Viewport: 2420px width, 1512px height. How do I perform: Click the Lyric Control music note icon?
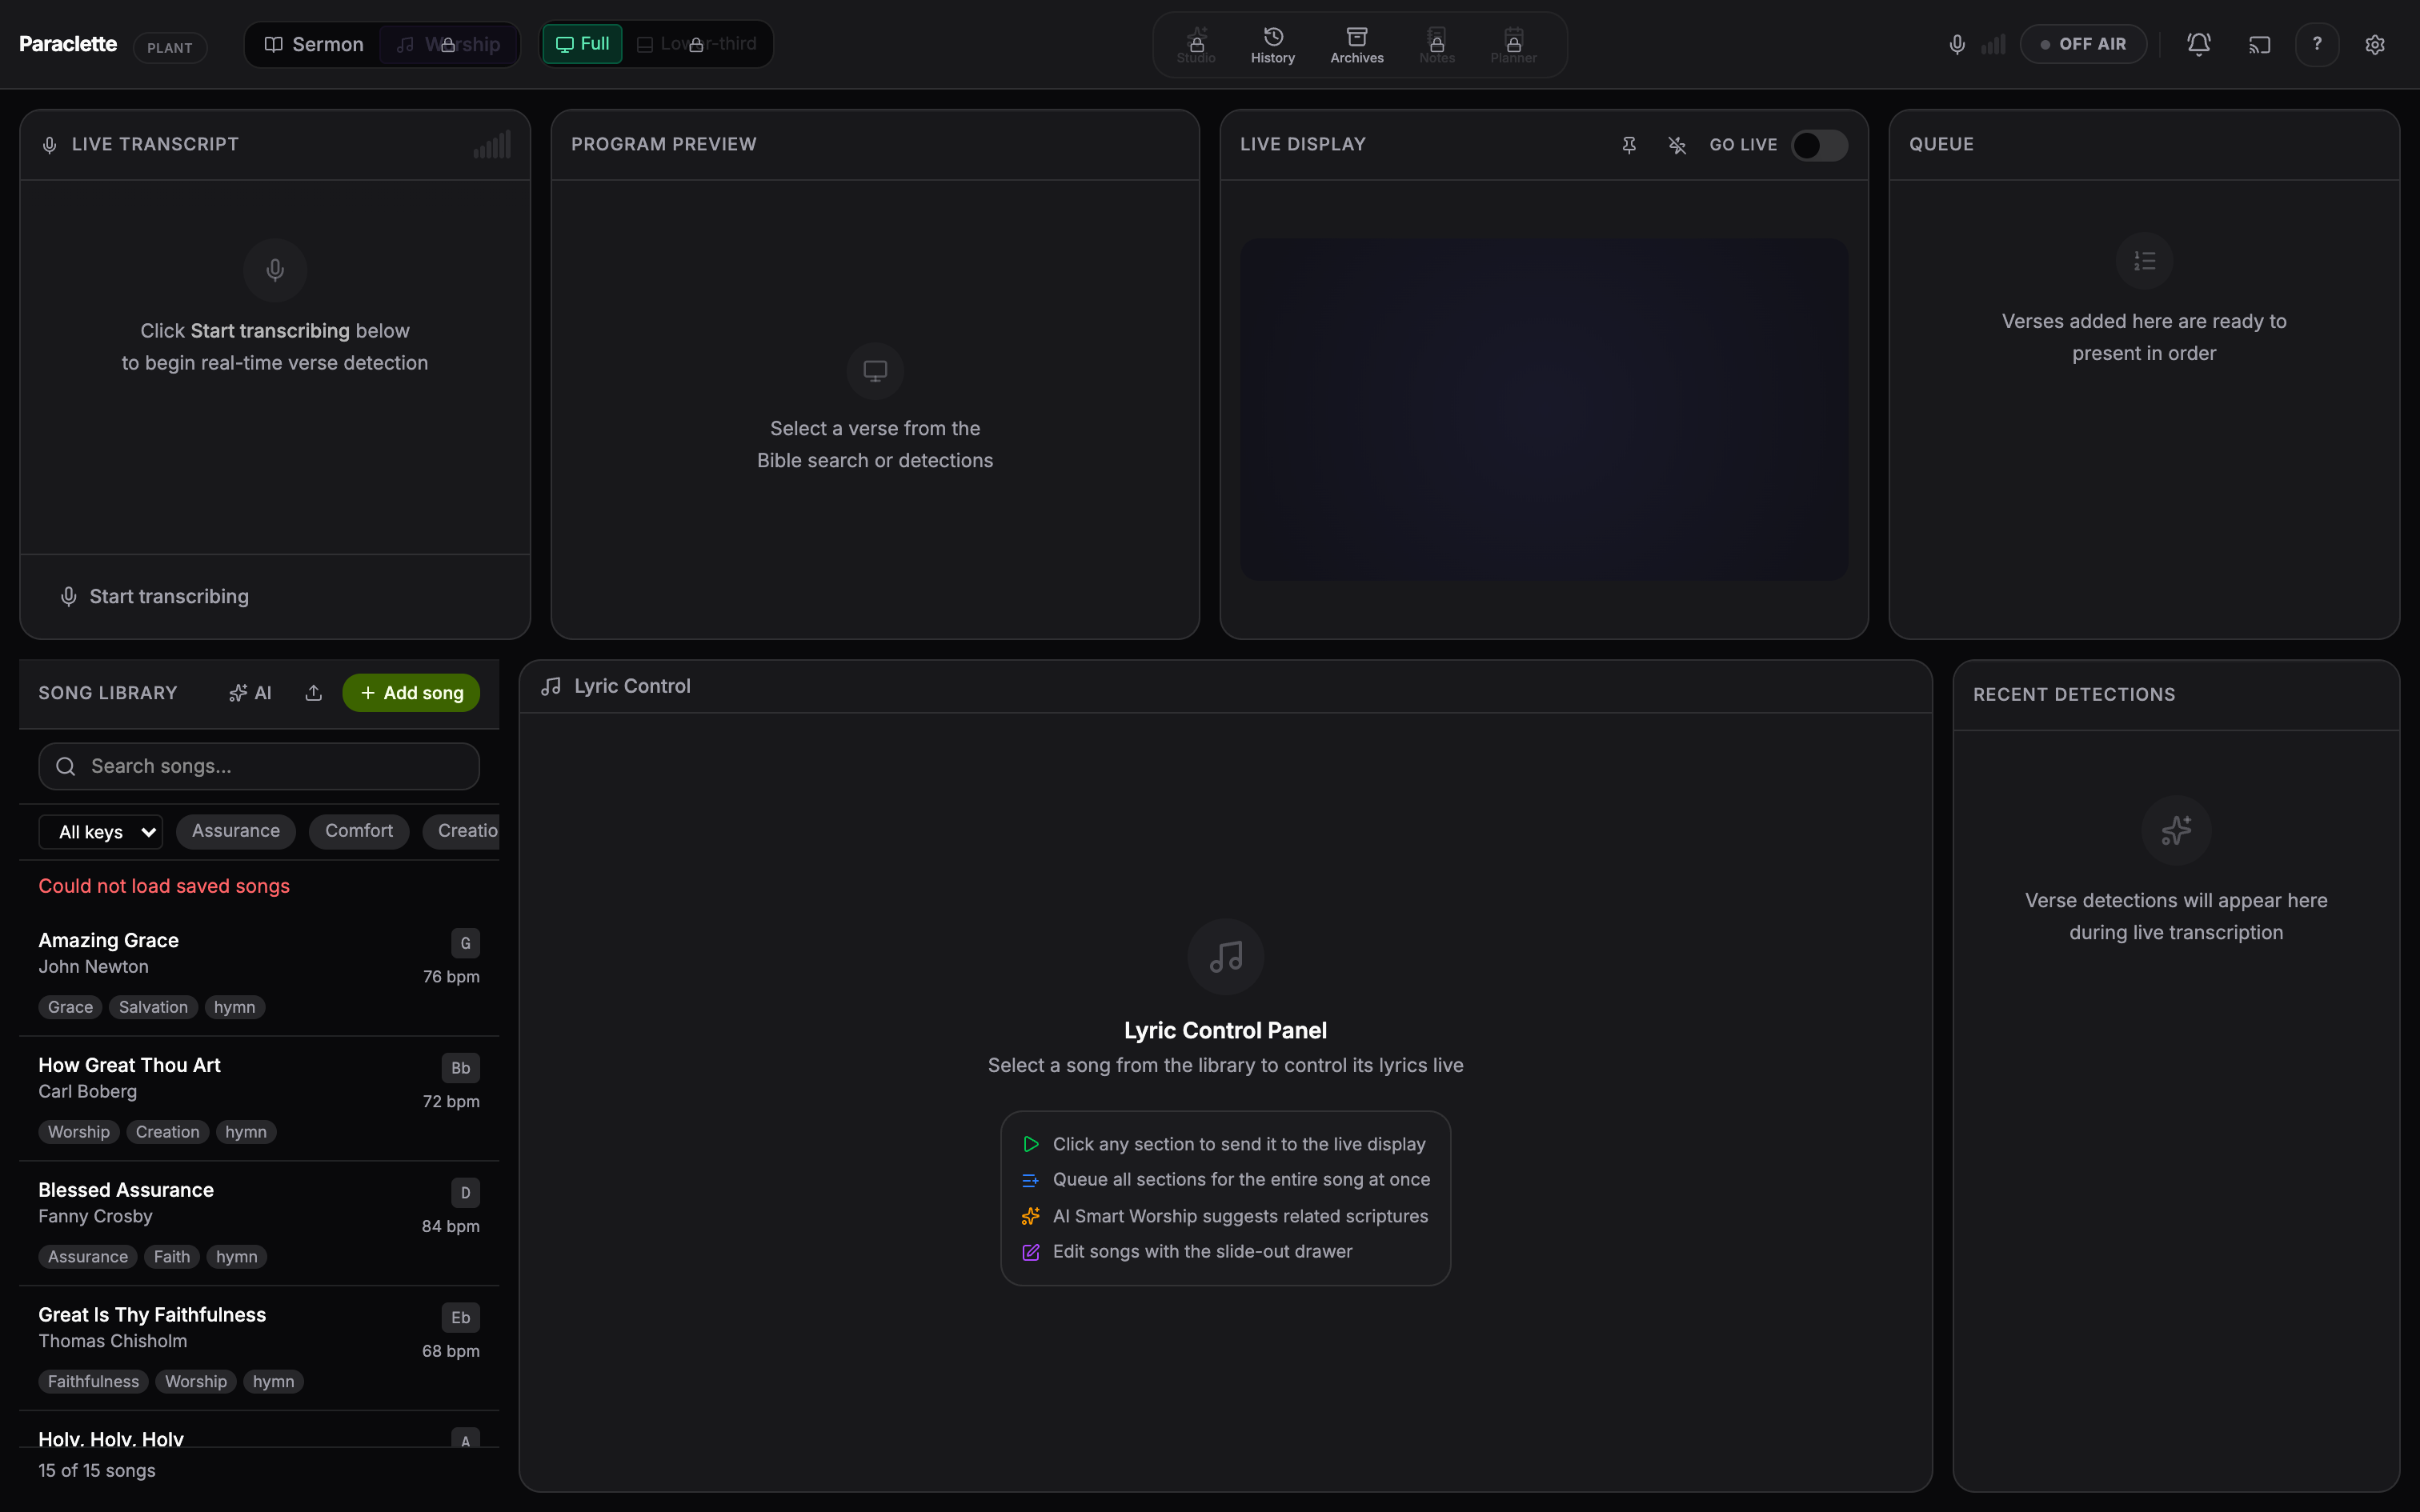(551, 686)
